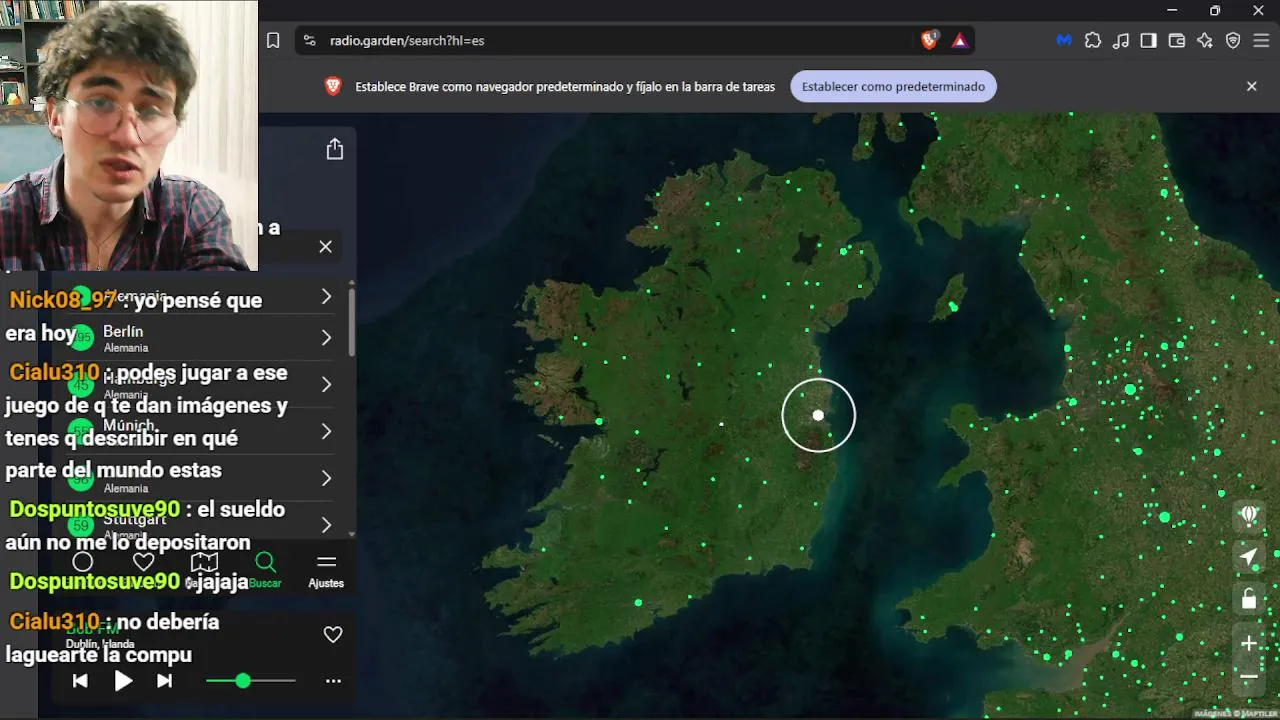
Task: Restore down the Brave browser window
Action: (x=1215, y=10)
